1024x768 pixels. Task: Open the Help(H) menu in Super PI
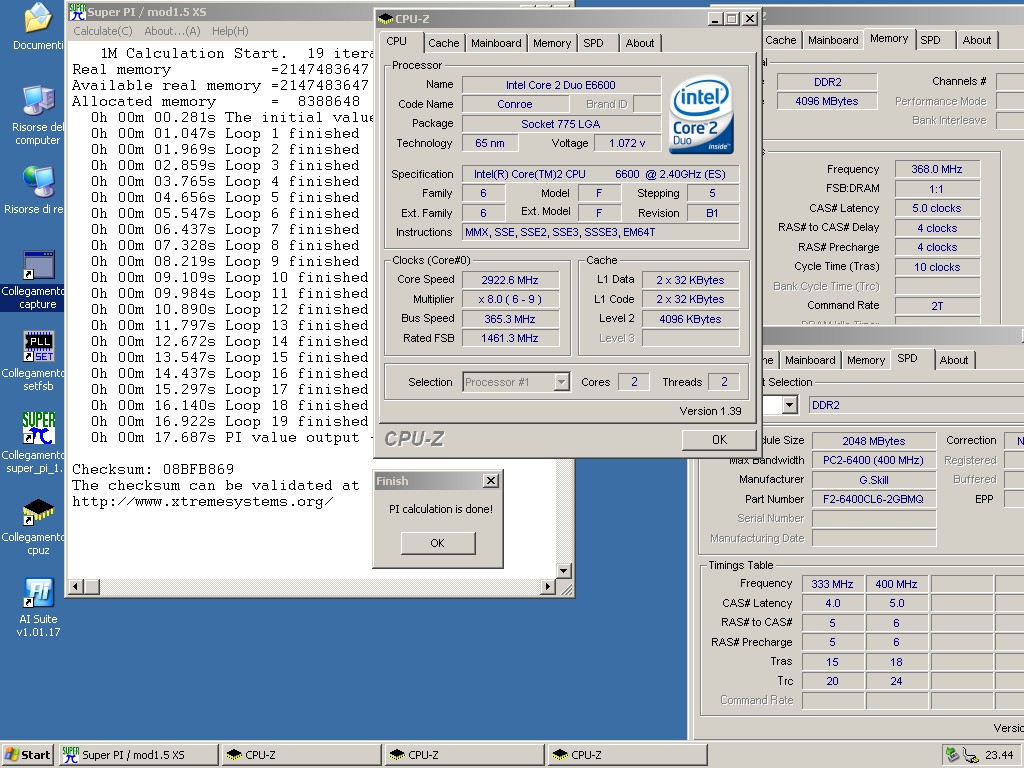coord(230,31)
